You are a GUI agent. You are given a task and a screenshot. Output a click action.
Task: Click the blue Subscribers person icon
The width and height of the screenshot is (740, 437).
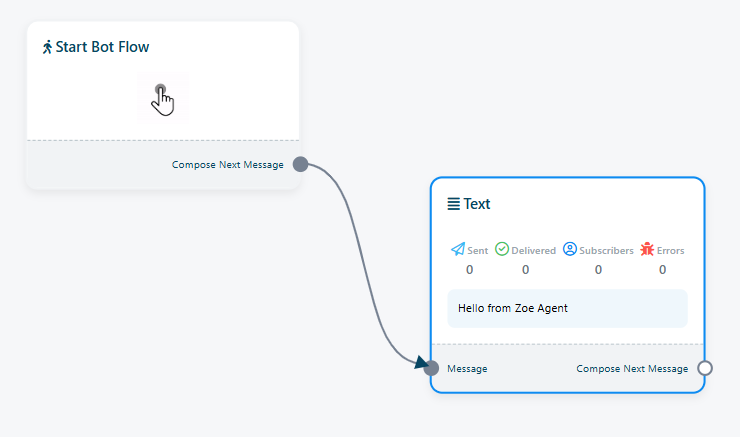coord(570,249)
